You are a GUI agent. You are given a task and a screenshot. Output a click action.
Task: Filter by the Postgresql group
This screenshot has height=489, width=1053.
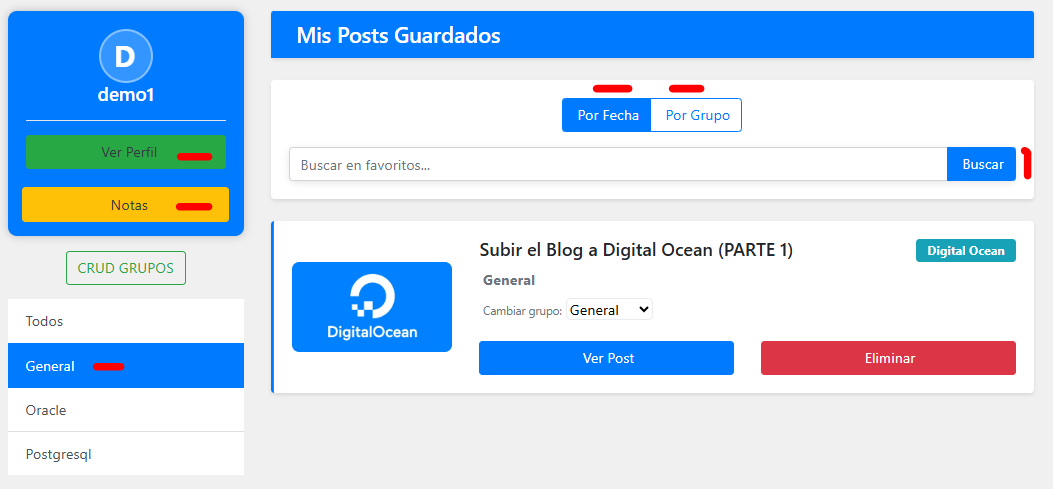125,454
